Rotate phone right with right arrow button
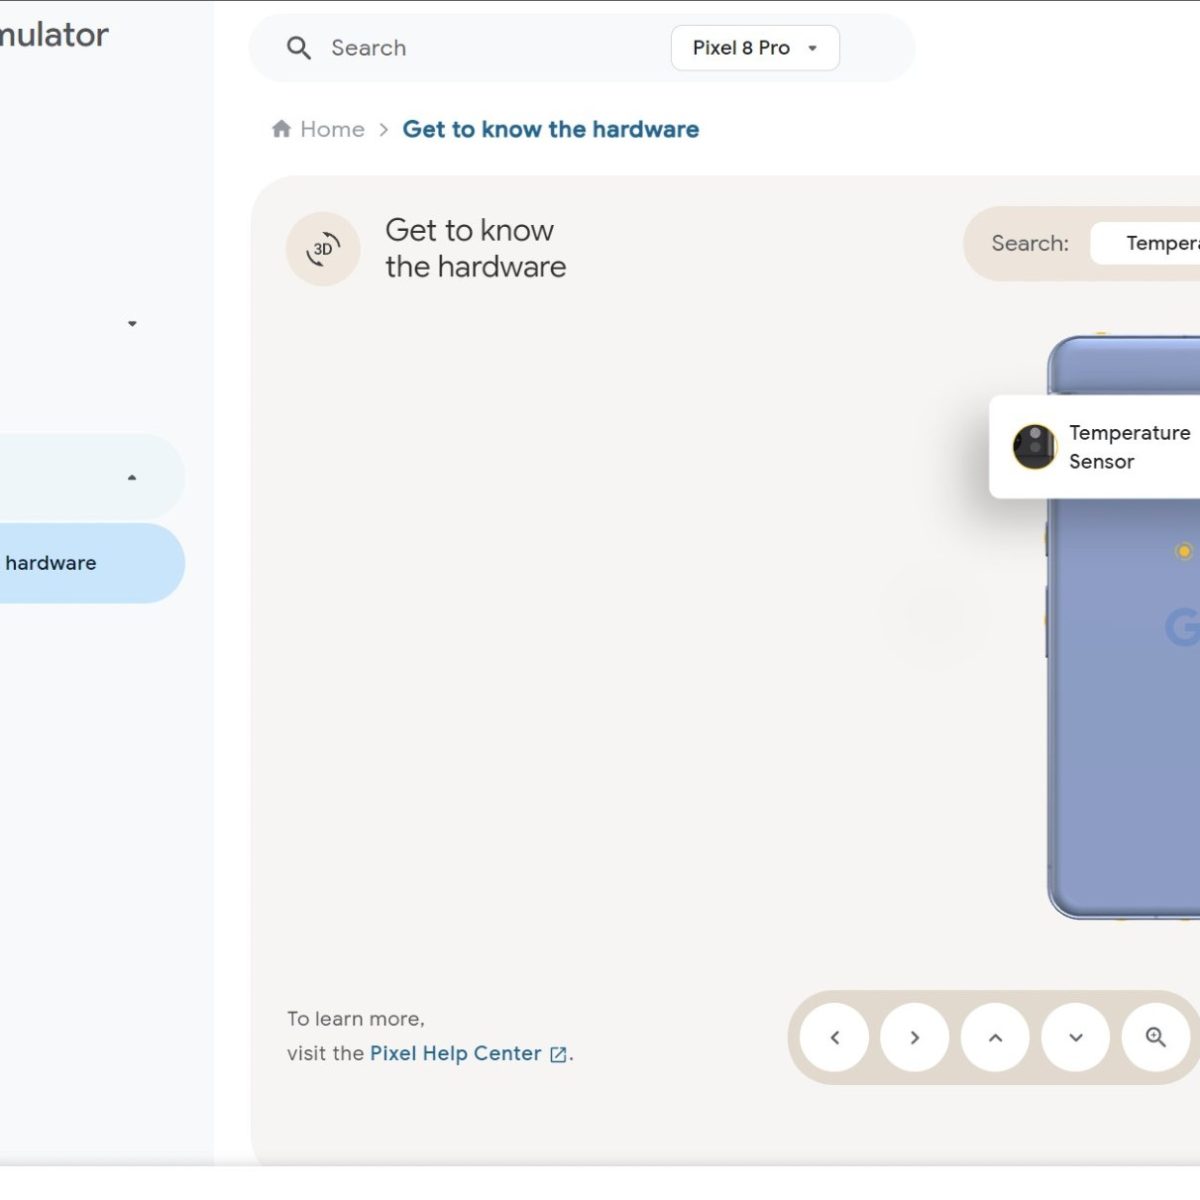Image resolution: width=1200 pixels, height=1200 pixels. coord(915,1038)
